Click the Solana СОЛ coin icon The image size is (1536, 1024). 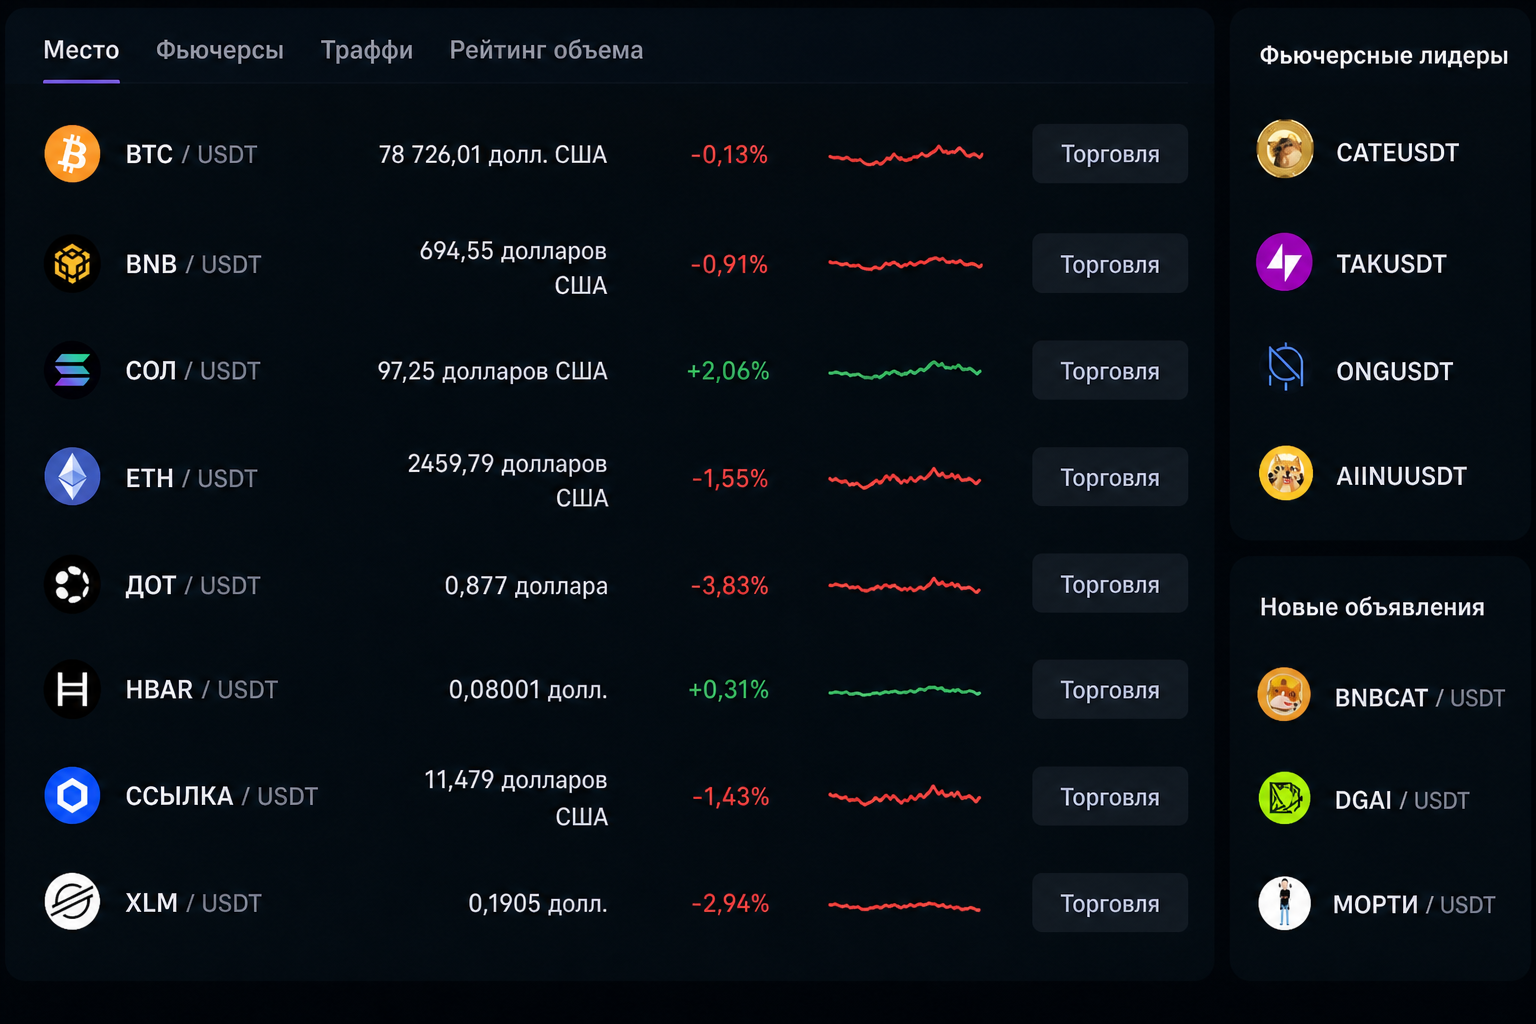72,371
